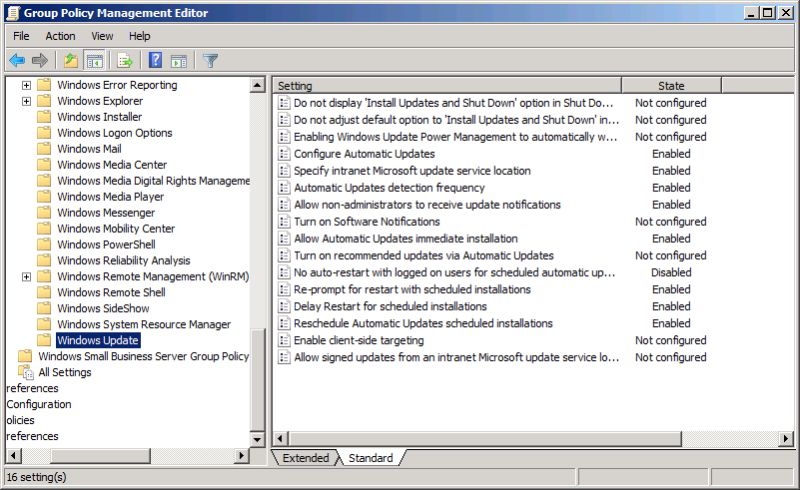Select Windows Remote Shell tree item
The width and height of the screenshot is (800, 490).
(111, 292)
